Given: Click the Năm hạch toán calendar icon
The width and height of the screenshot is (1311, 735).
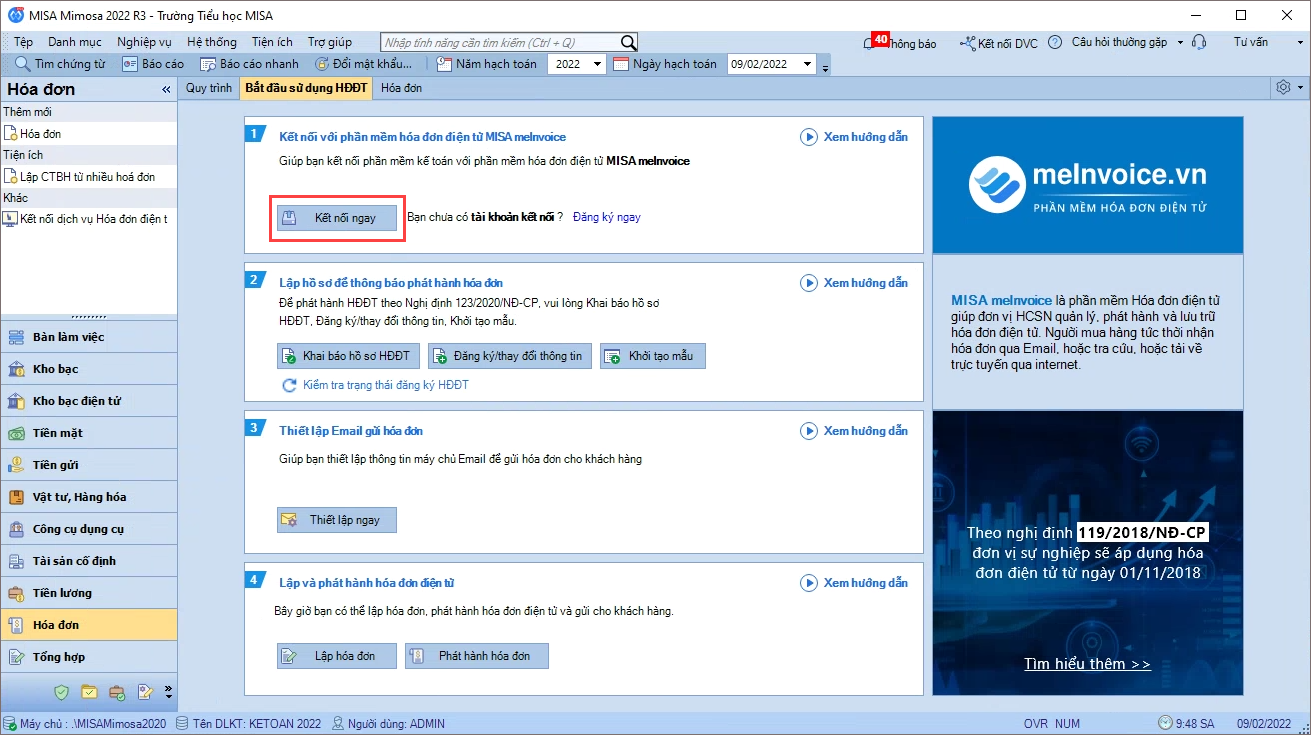Looking at the screenshot, I should 443,64.
